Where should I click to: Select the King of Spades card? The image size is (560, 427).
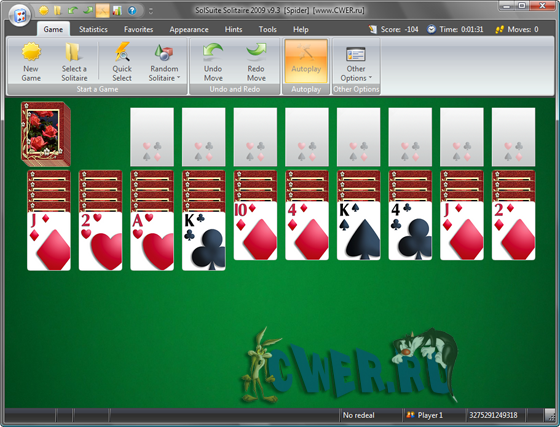coord(359,231)
